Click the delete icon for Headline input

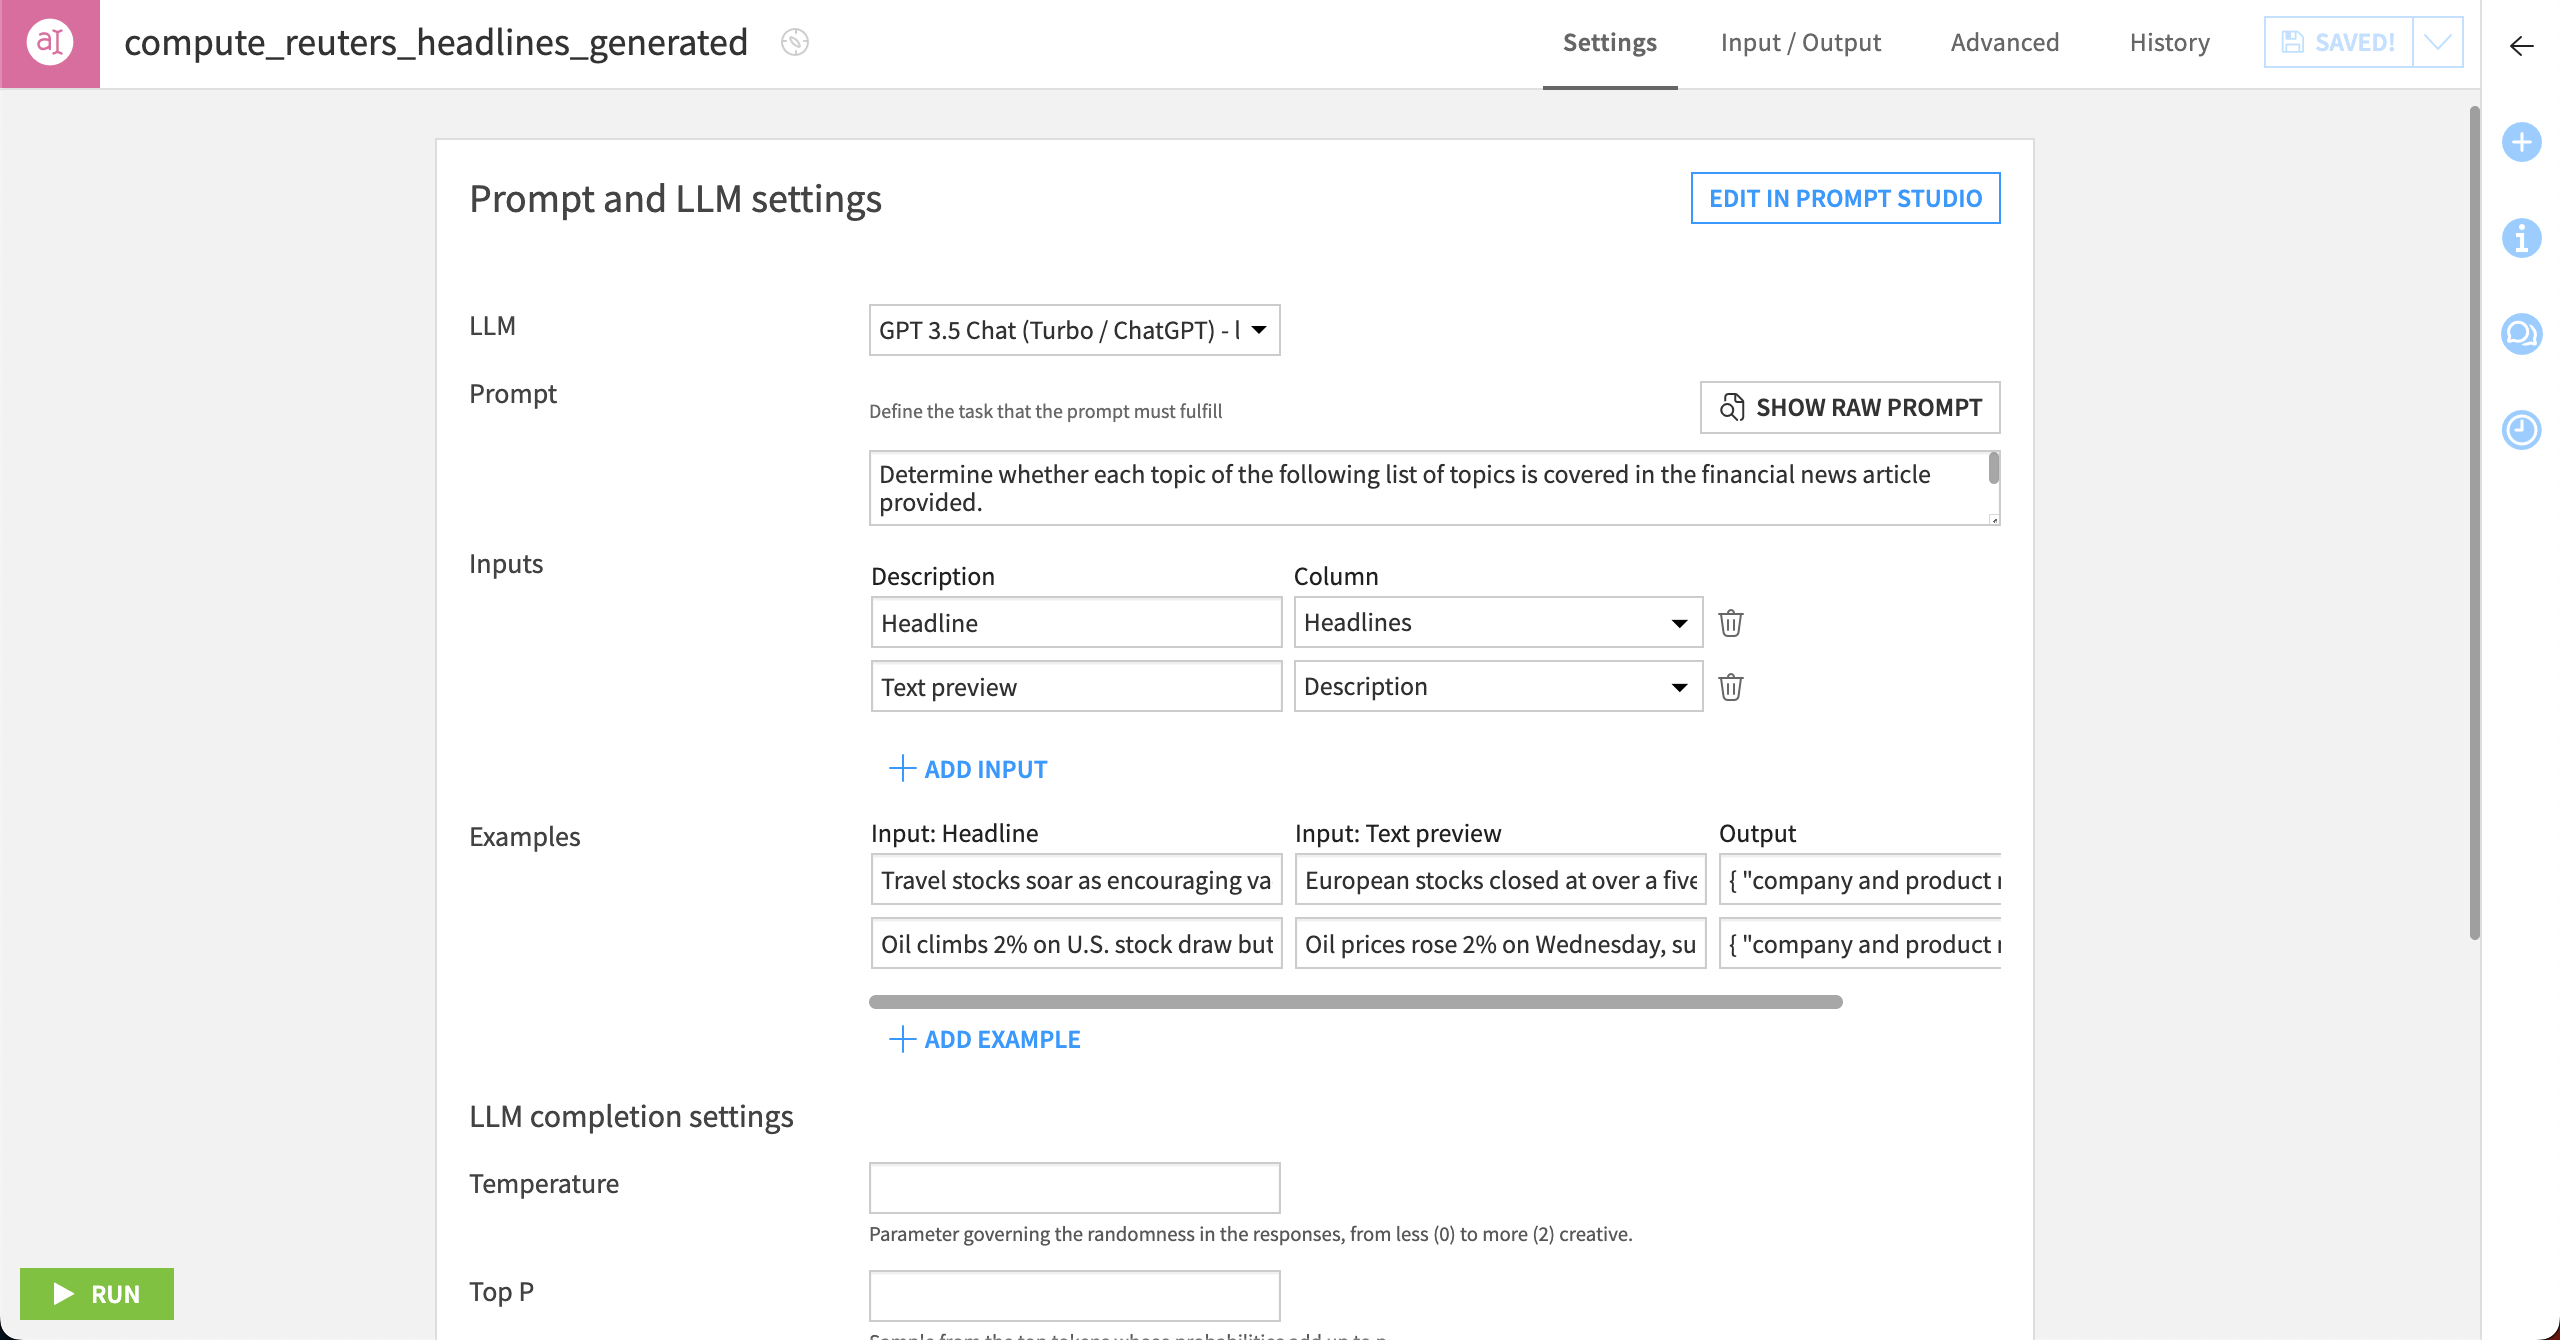(x=1730, y=622)
